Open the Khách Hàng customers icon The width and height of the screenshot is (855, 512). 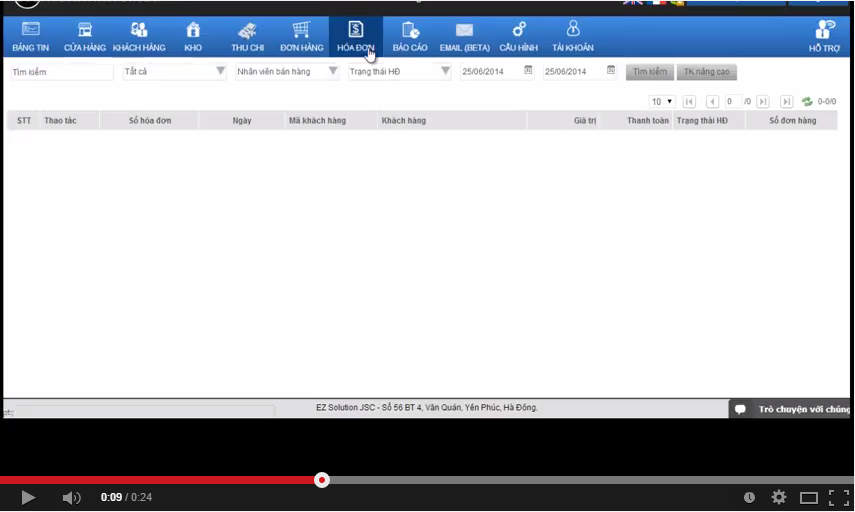(x=139, y=31)
